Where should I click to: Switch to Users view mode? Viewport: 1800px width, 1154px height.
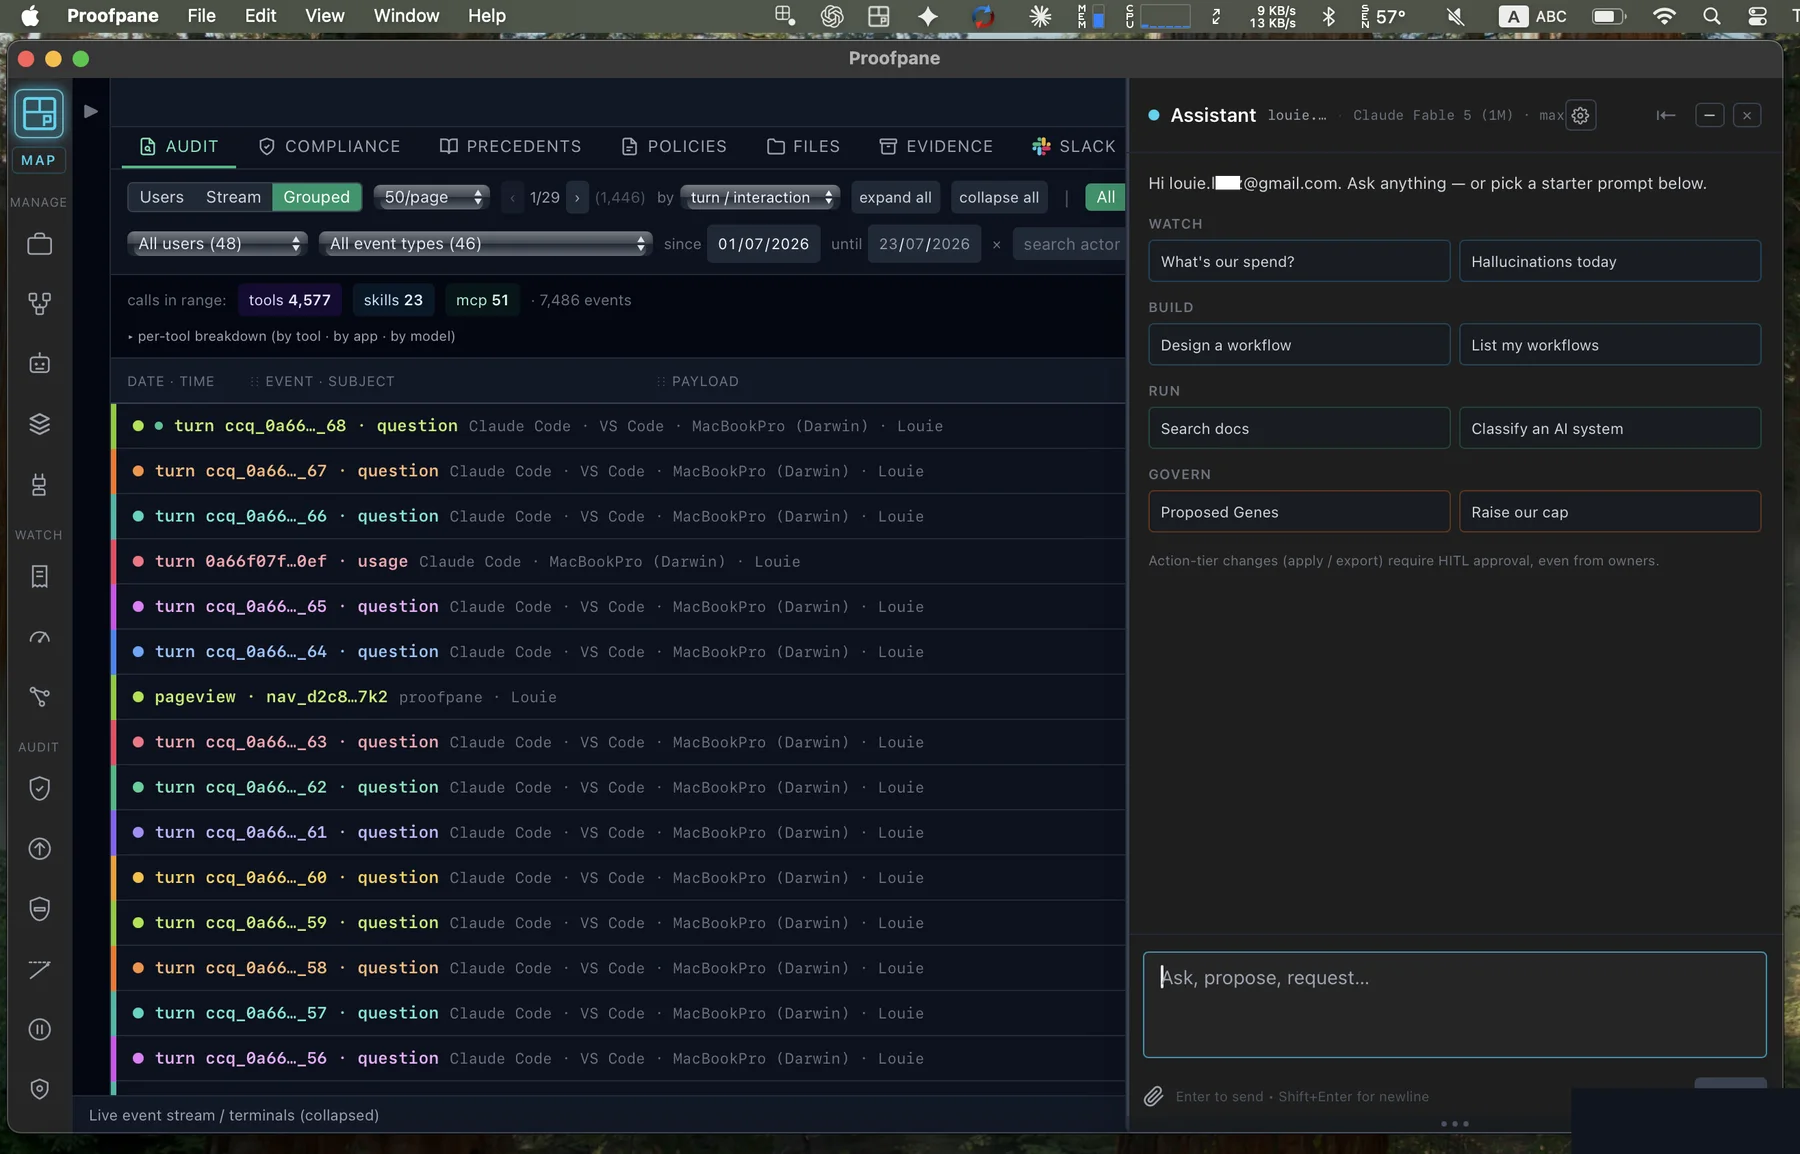coord(162,197)
